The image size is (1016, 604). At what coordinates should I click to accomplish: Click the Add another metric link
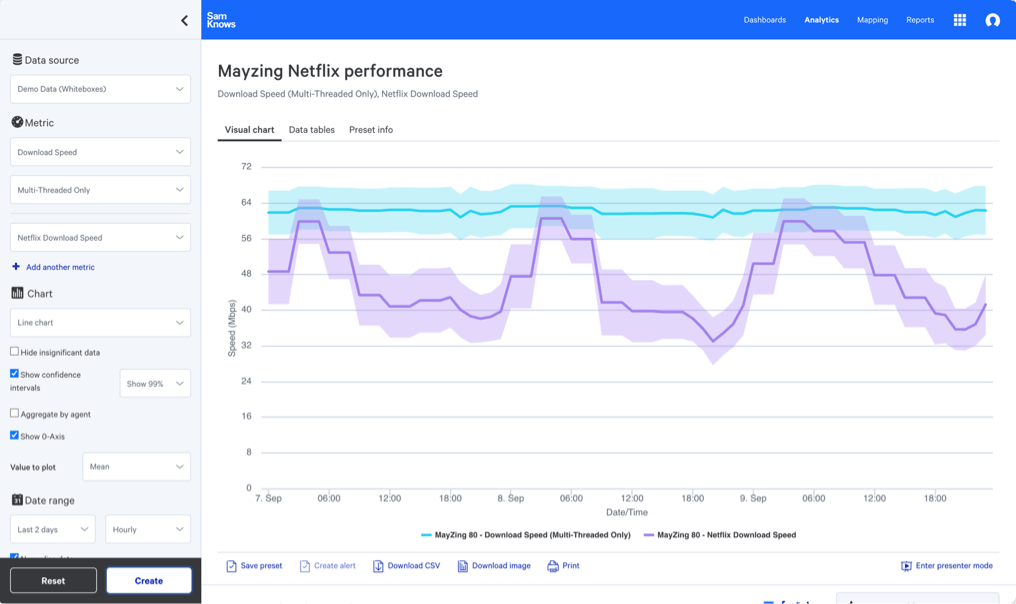(60, 267)
